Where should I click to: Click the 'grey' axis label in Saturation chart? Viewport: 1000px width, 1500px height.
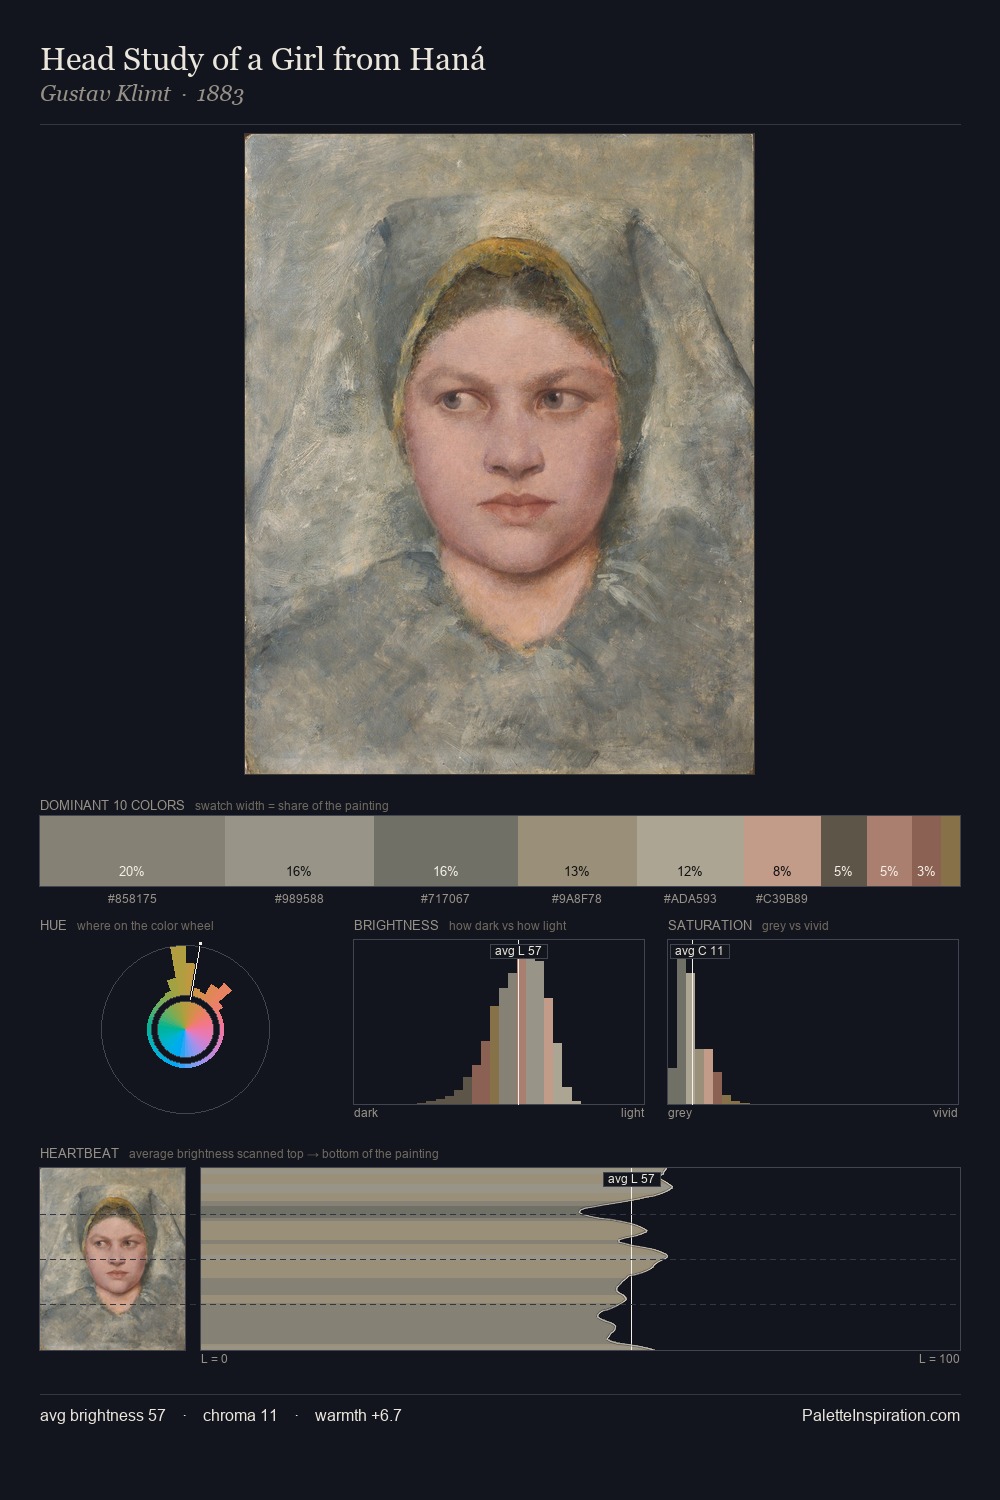[x=680, y=1113]
